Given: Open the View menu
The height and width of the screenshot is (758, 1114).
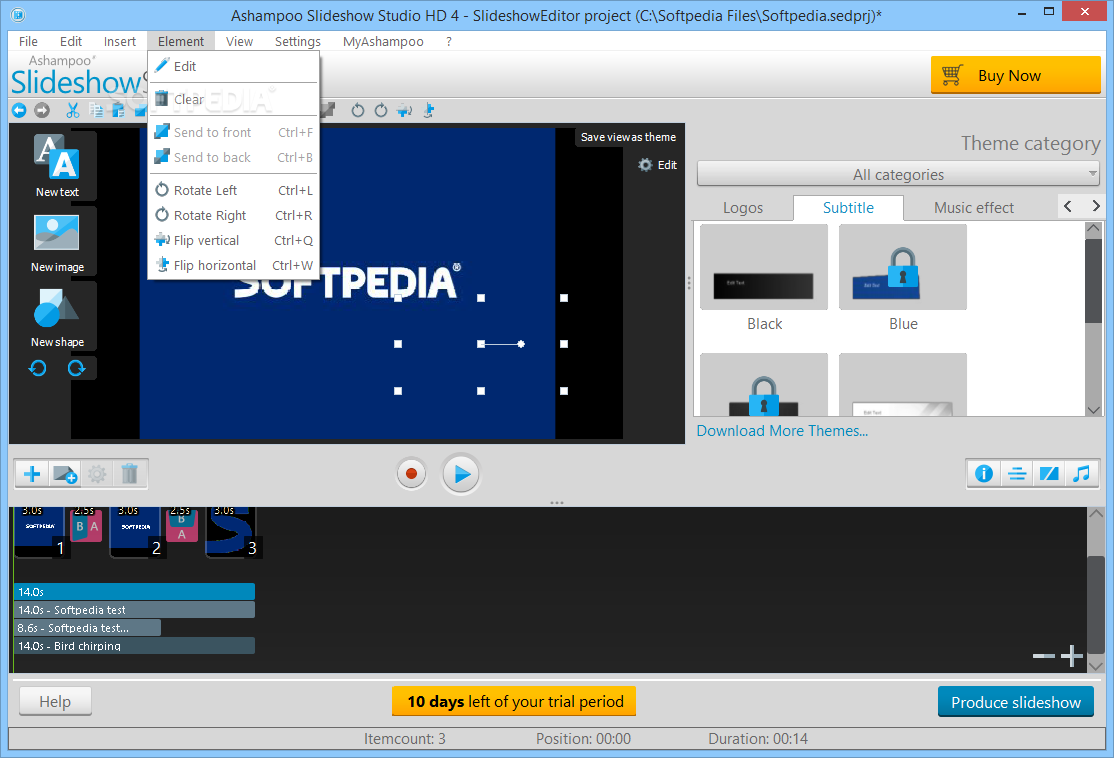Looking at the screenshot, I should point(239,41).
